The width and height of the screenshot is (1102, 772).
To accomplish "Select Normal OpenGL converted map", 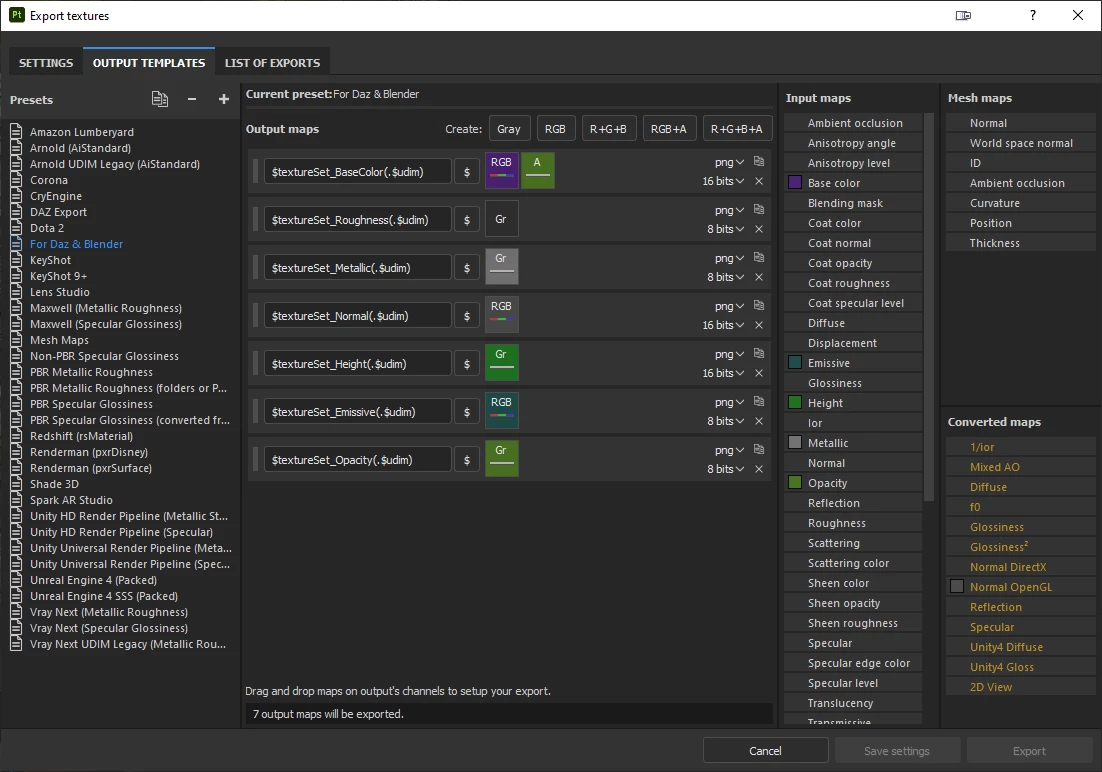I will click(1020, 587).
